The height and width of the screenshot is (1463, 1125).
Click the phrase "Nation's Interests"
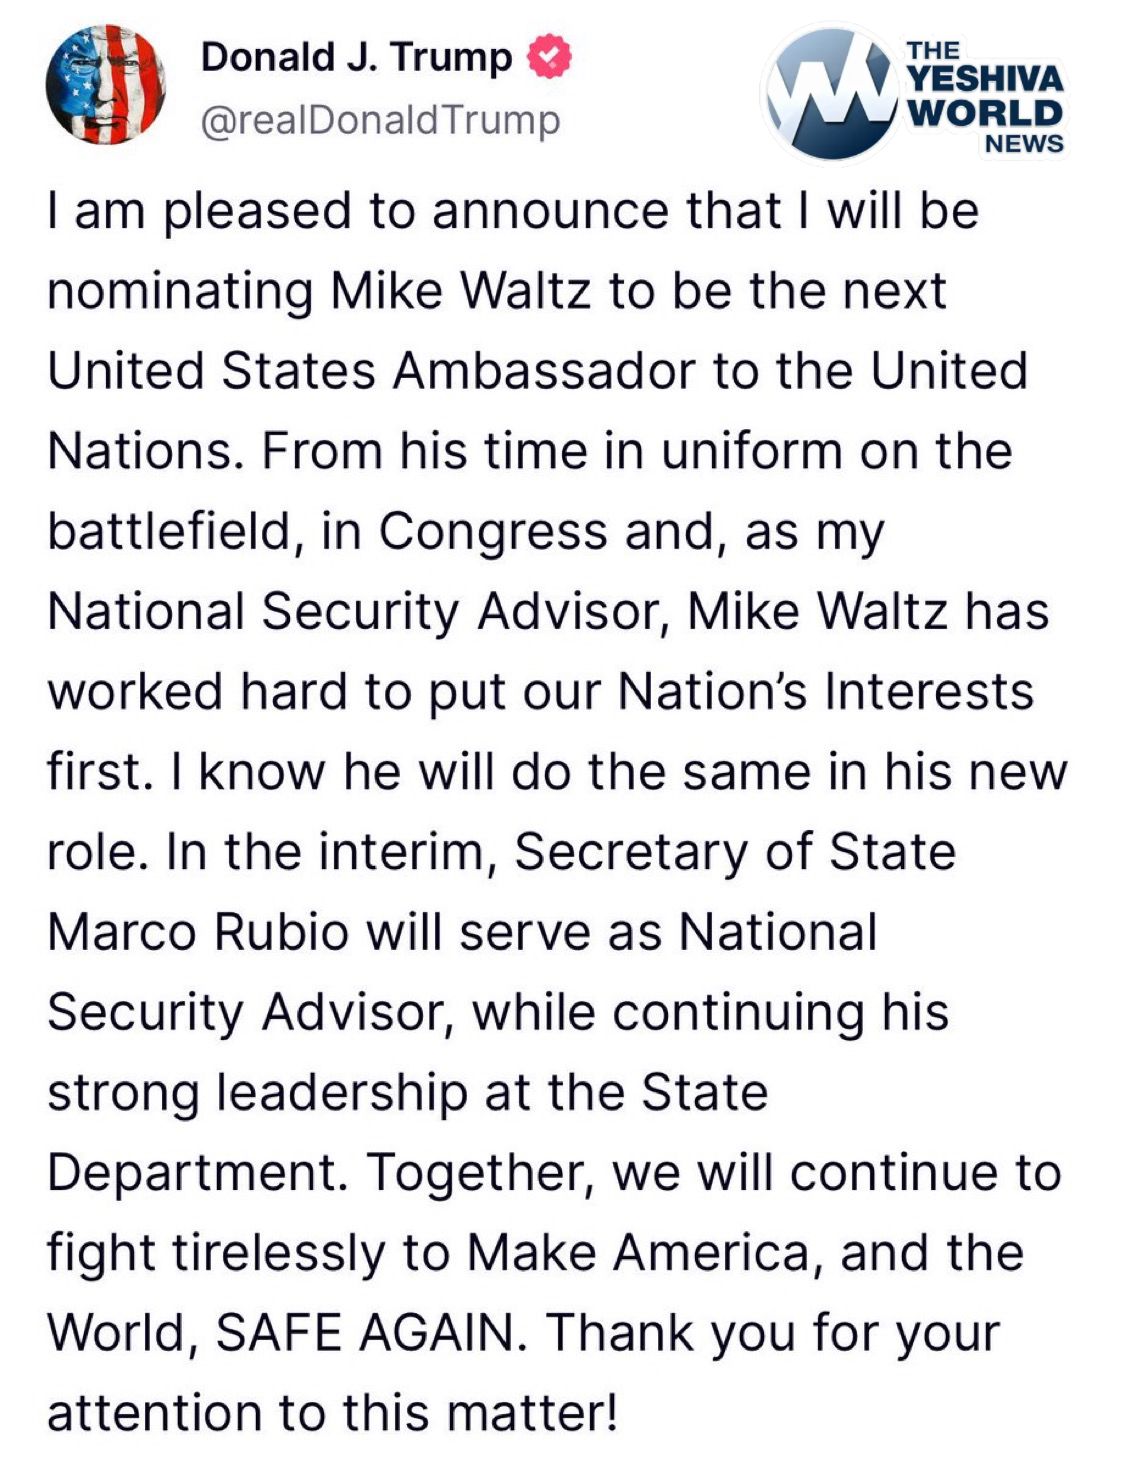[825, 692]
